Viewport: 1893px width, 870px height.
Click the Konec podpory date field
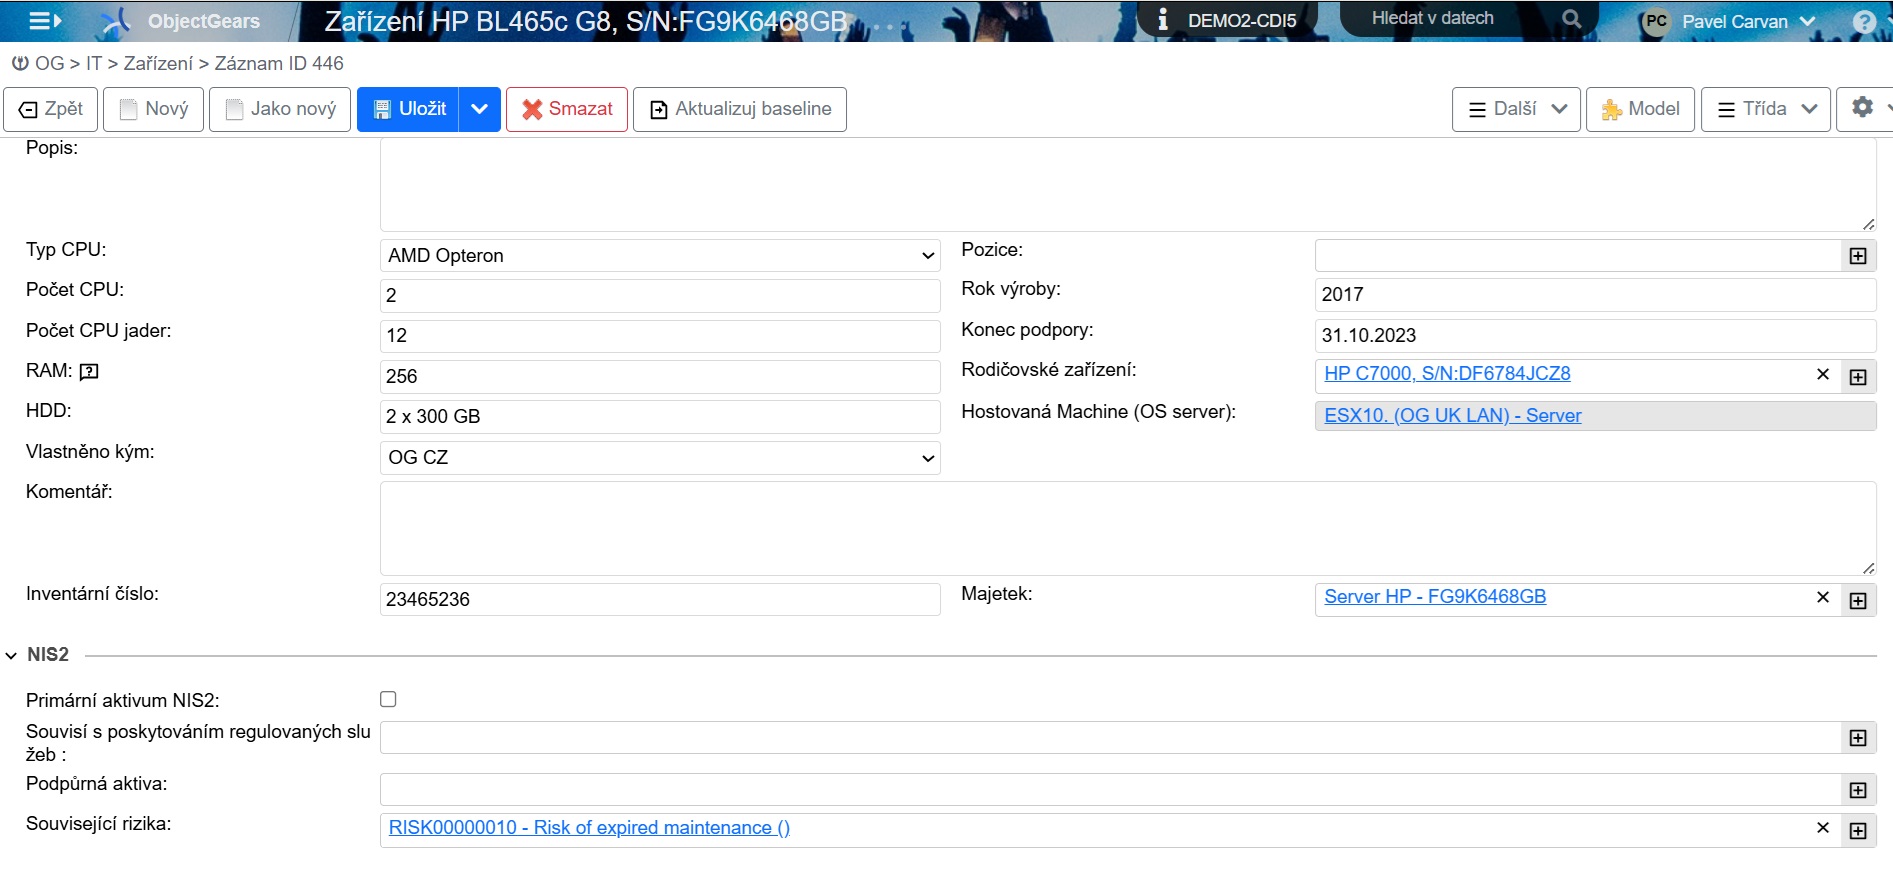click(x=1595, y=336)
